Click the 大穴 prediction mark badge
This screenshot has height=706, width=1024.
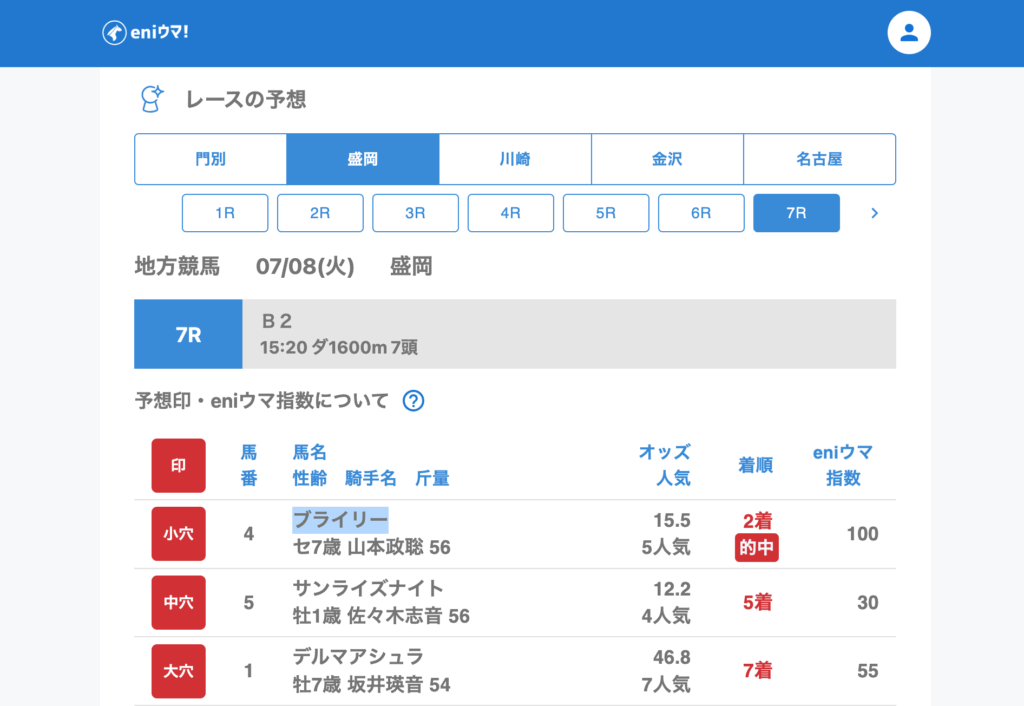[x=178, y=670]
